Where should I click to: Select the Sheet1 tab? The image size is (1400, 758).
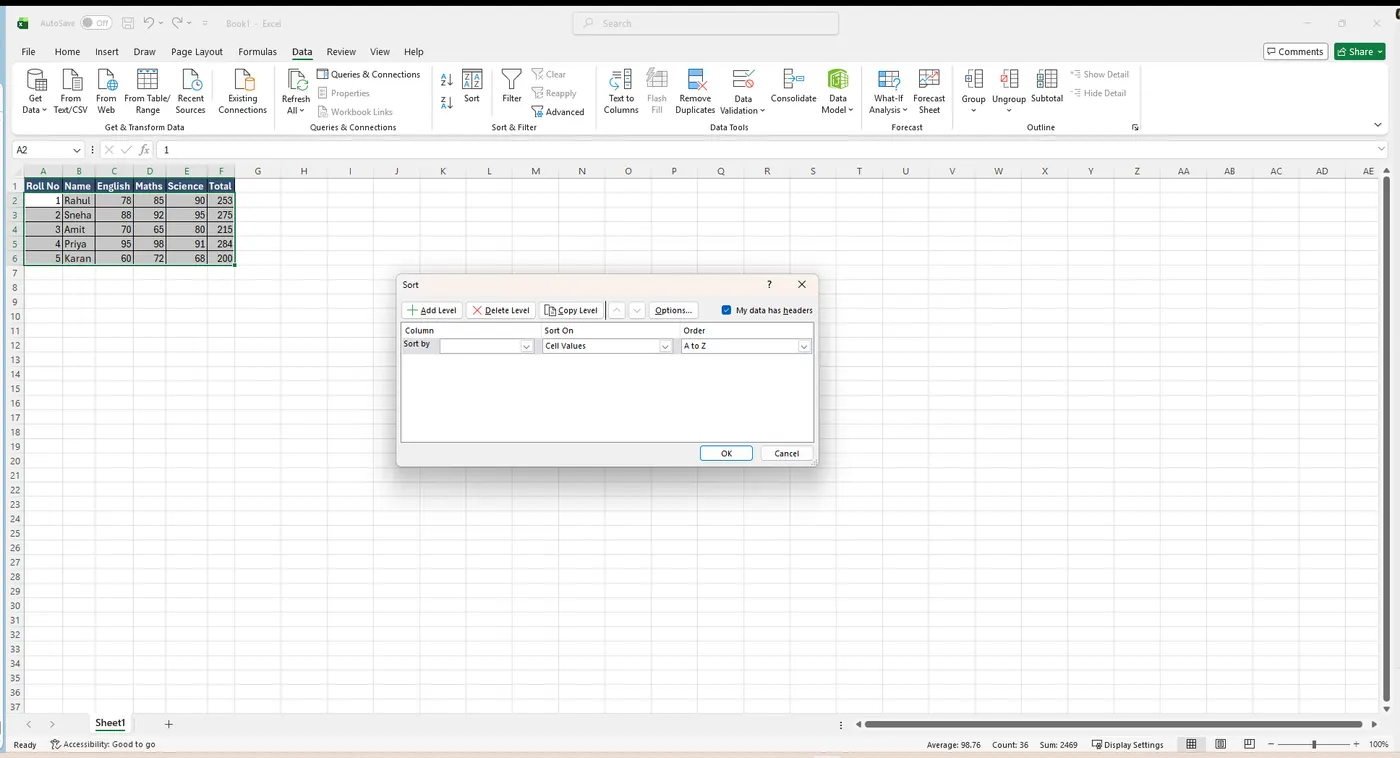tap(110, 723)
